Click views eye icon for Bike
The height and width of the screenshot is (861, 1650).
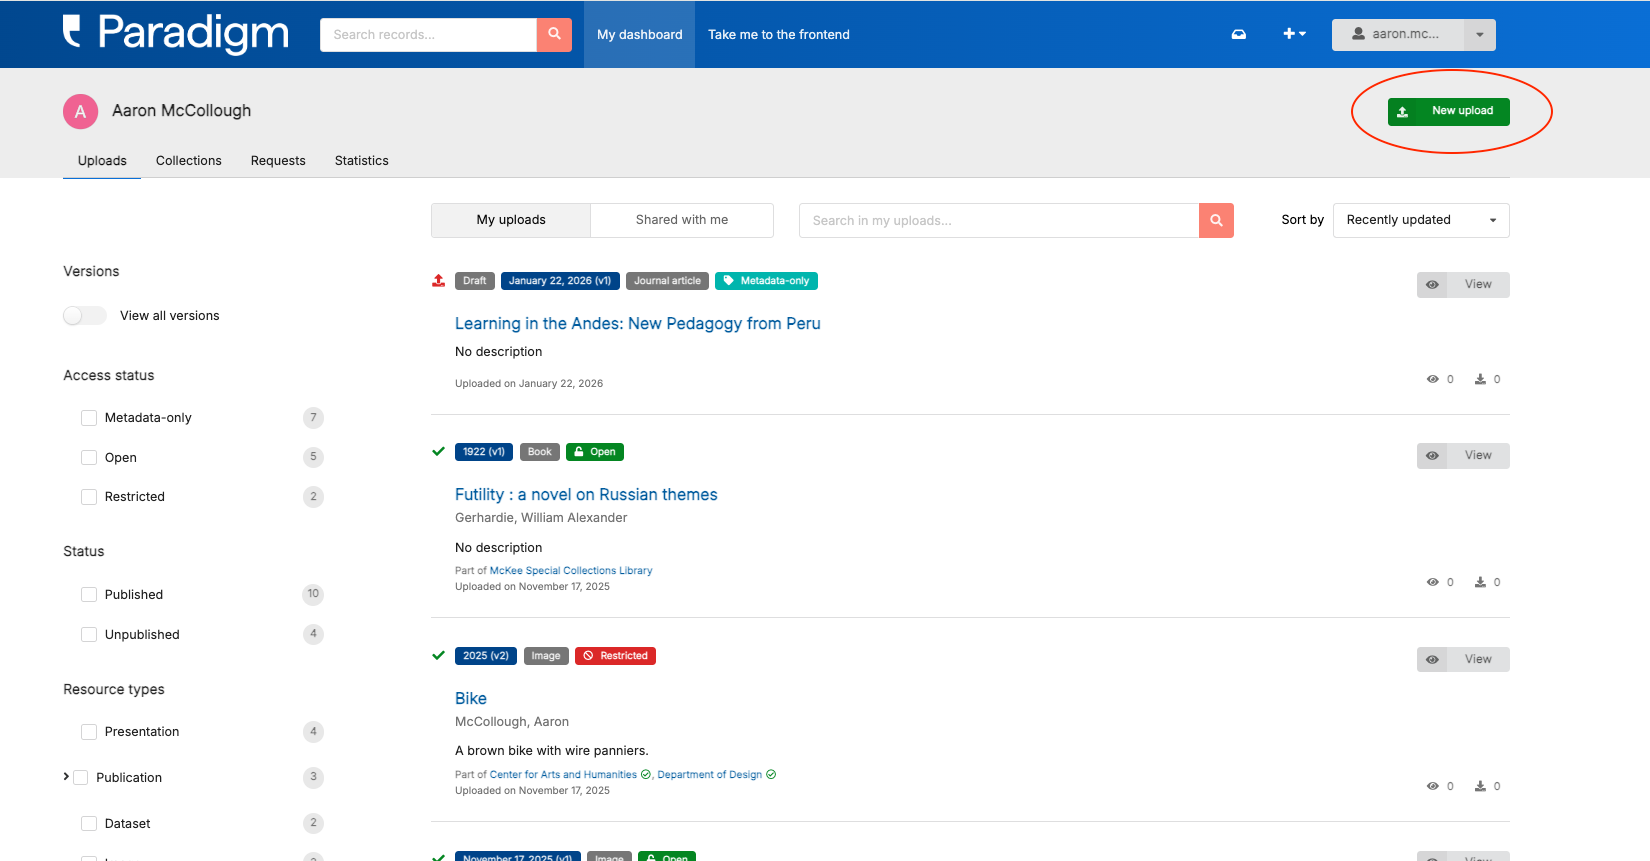(1432, 786)
